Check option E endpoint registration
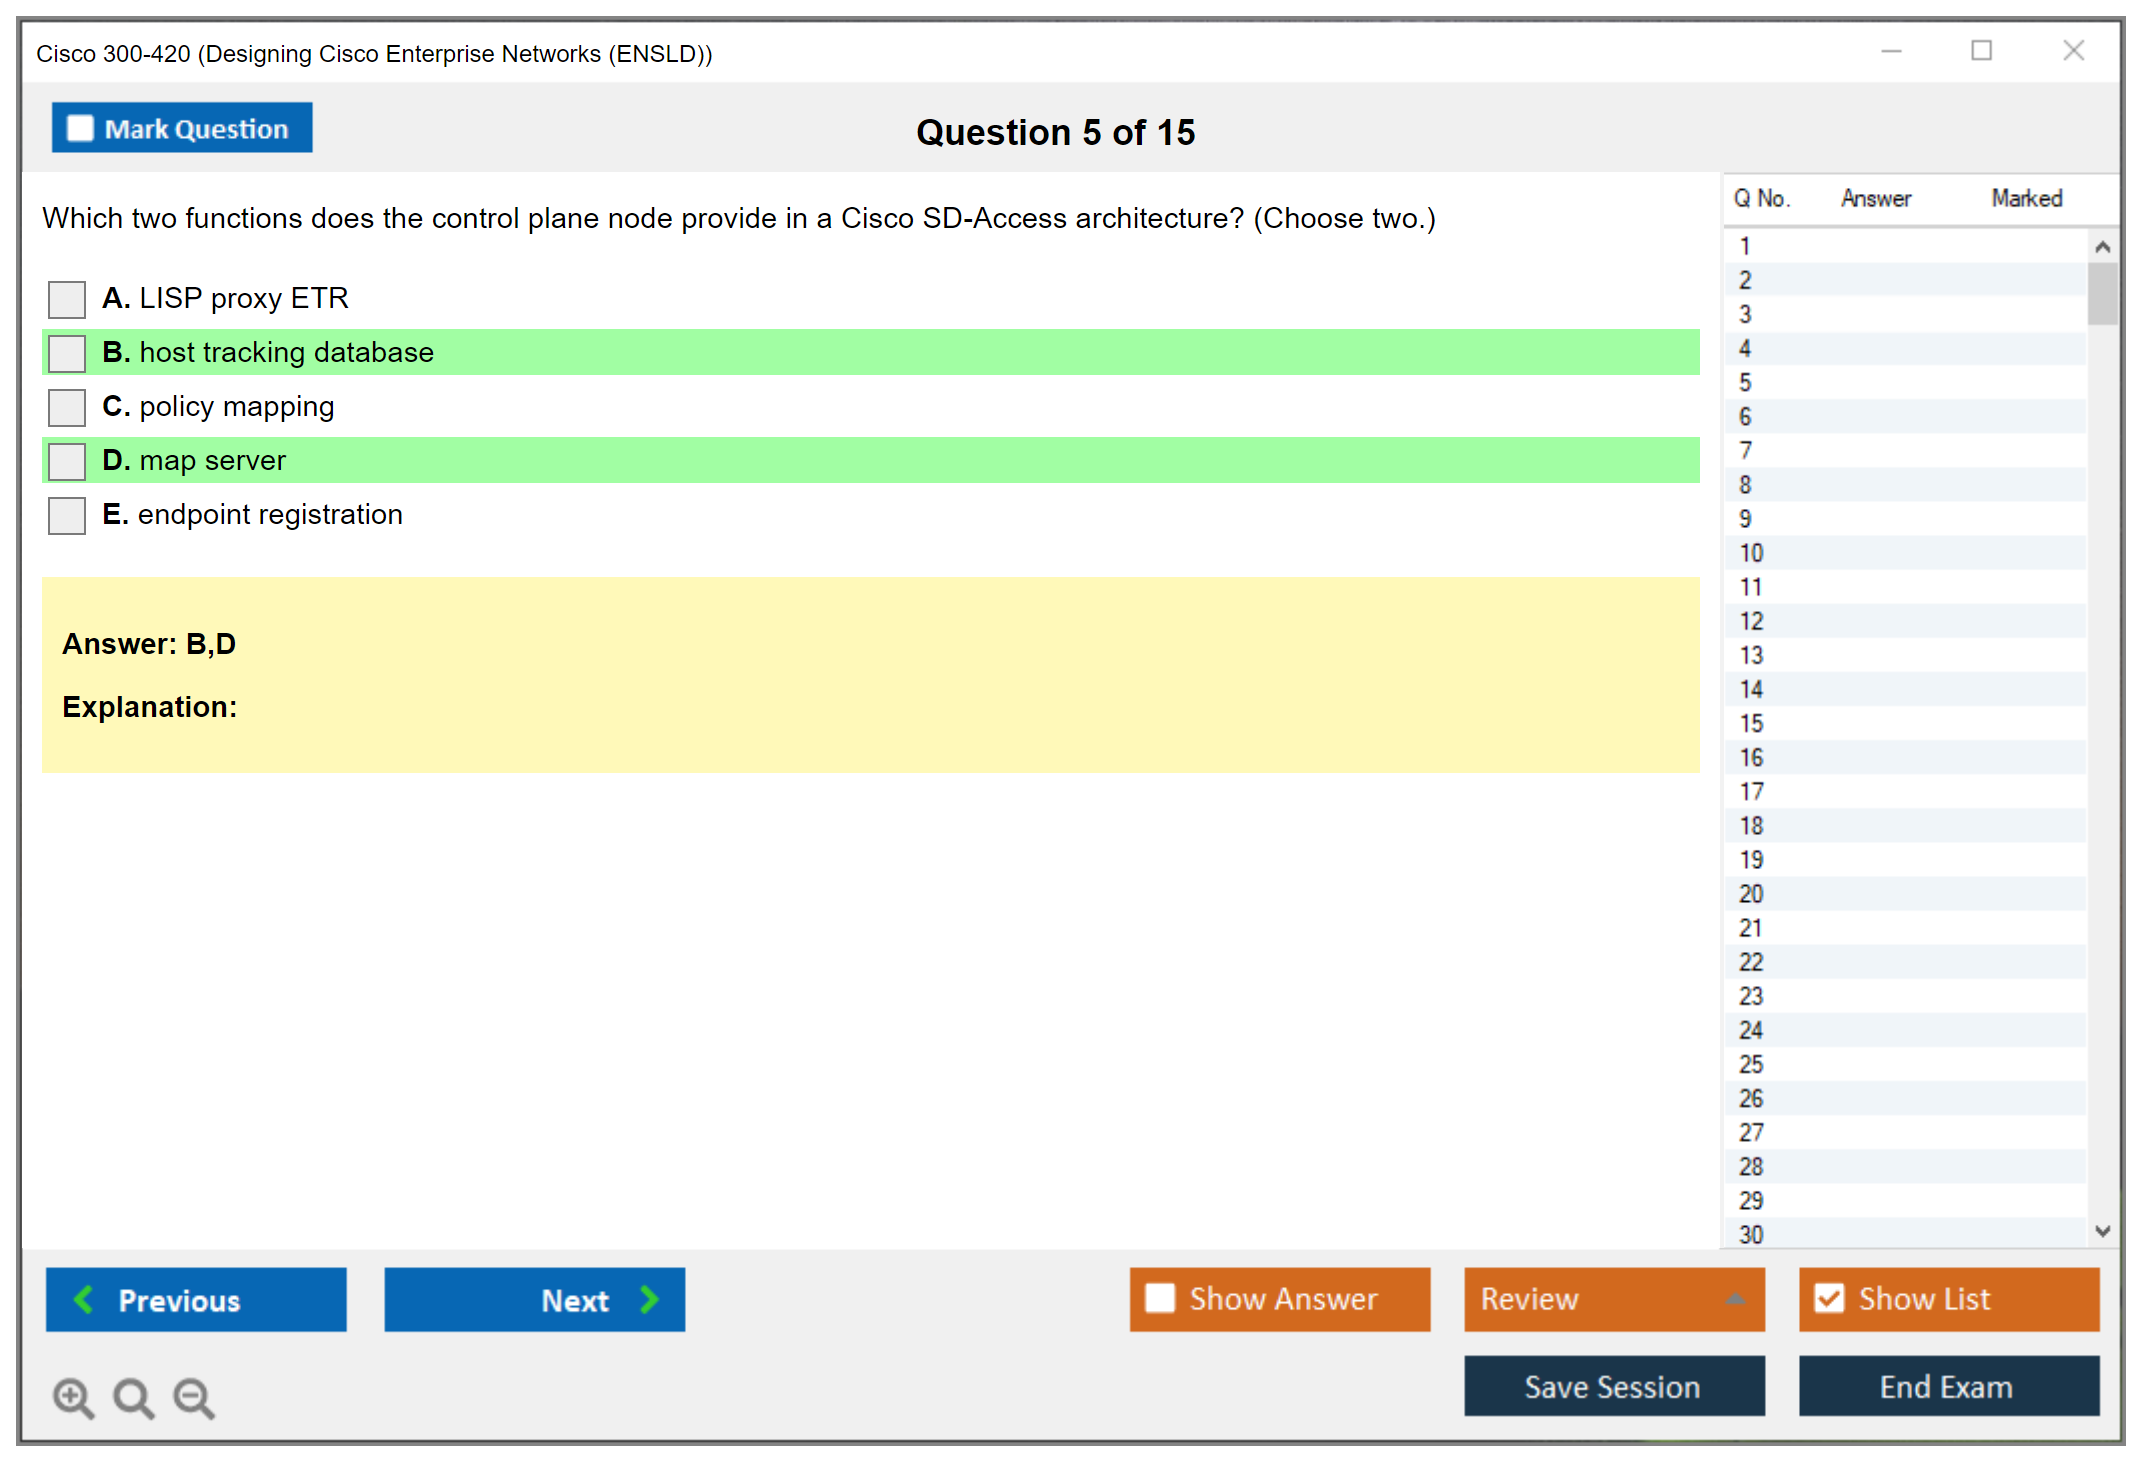 click(67, 515)
